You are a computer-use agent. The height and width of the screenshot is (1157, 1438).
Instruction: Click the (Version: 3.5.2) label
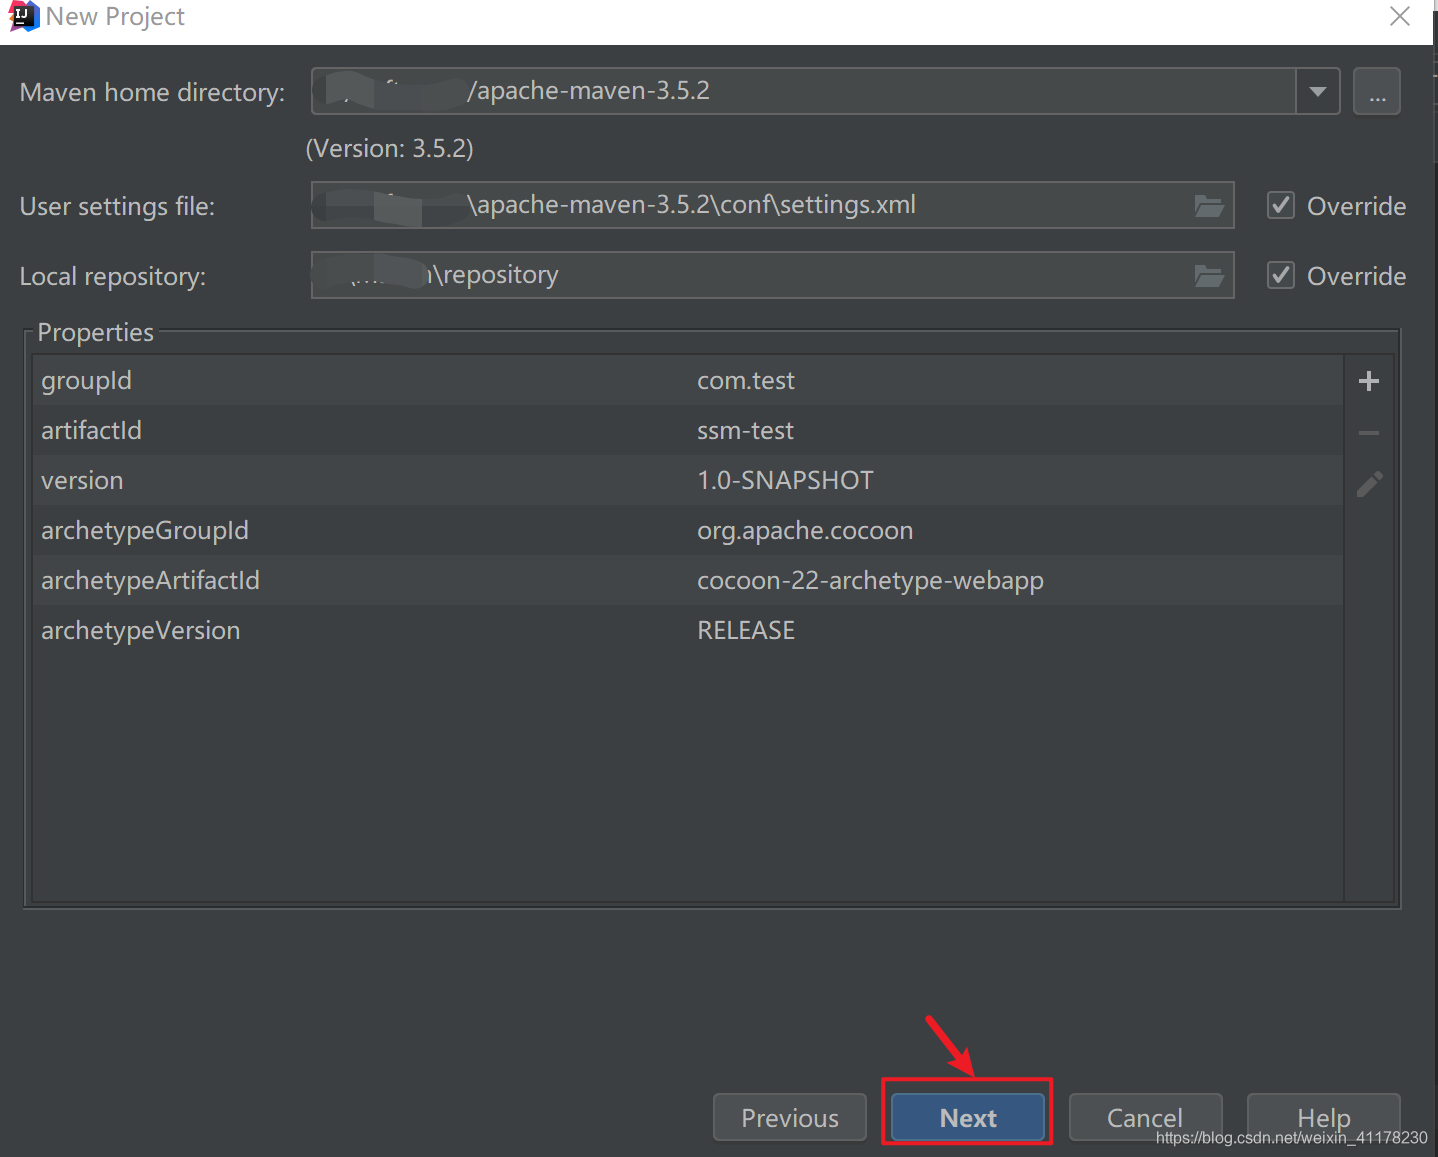tap(389, 148)
